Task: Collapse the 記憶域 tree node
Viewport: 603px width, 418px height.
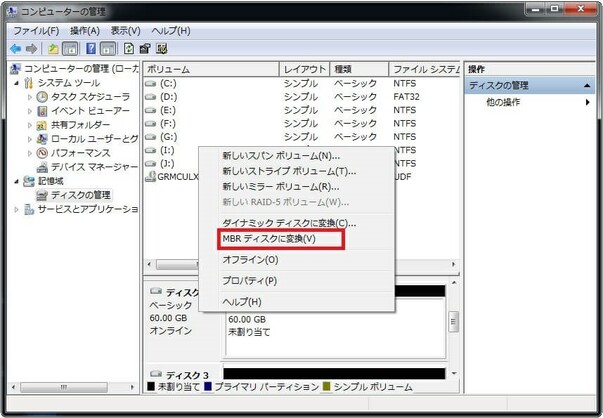Action: click(17, 181)
